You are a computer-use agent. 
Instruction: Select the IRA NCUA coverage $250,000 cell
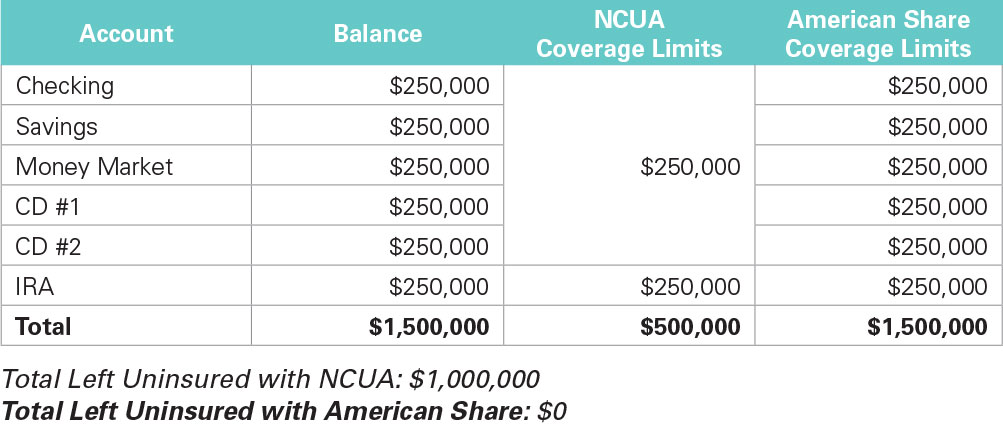click(629, 286)
